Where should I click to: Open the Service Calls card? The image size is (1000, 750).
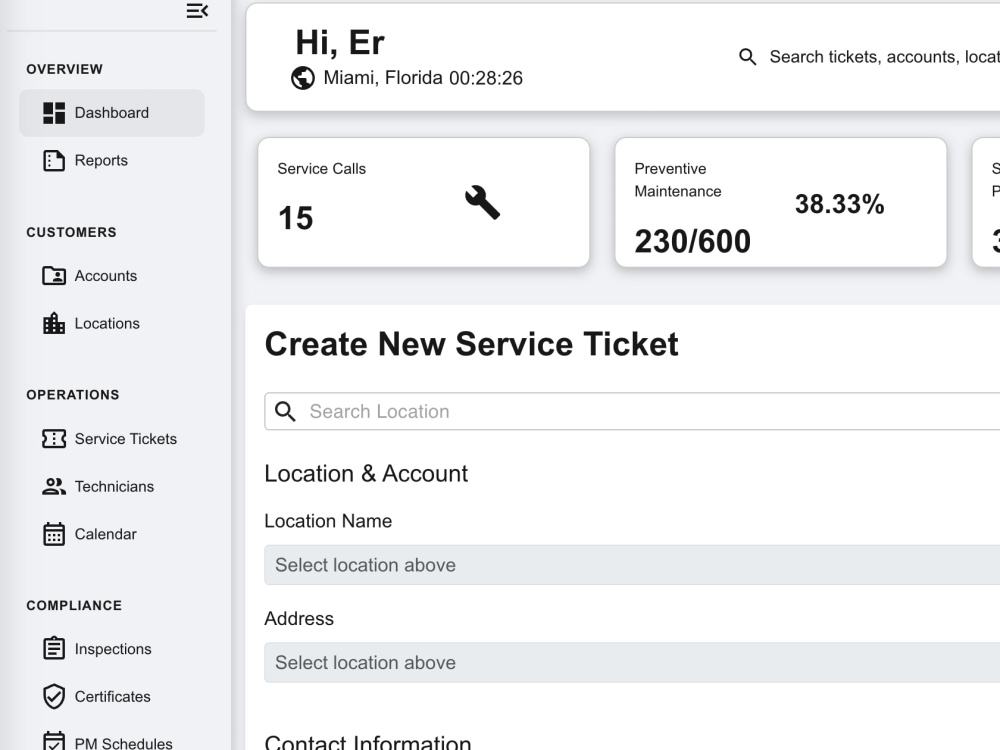[423, 202]
